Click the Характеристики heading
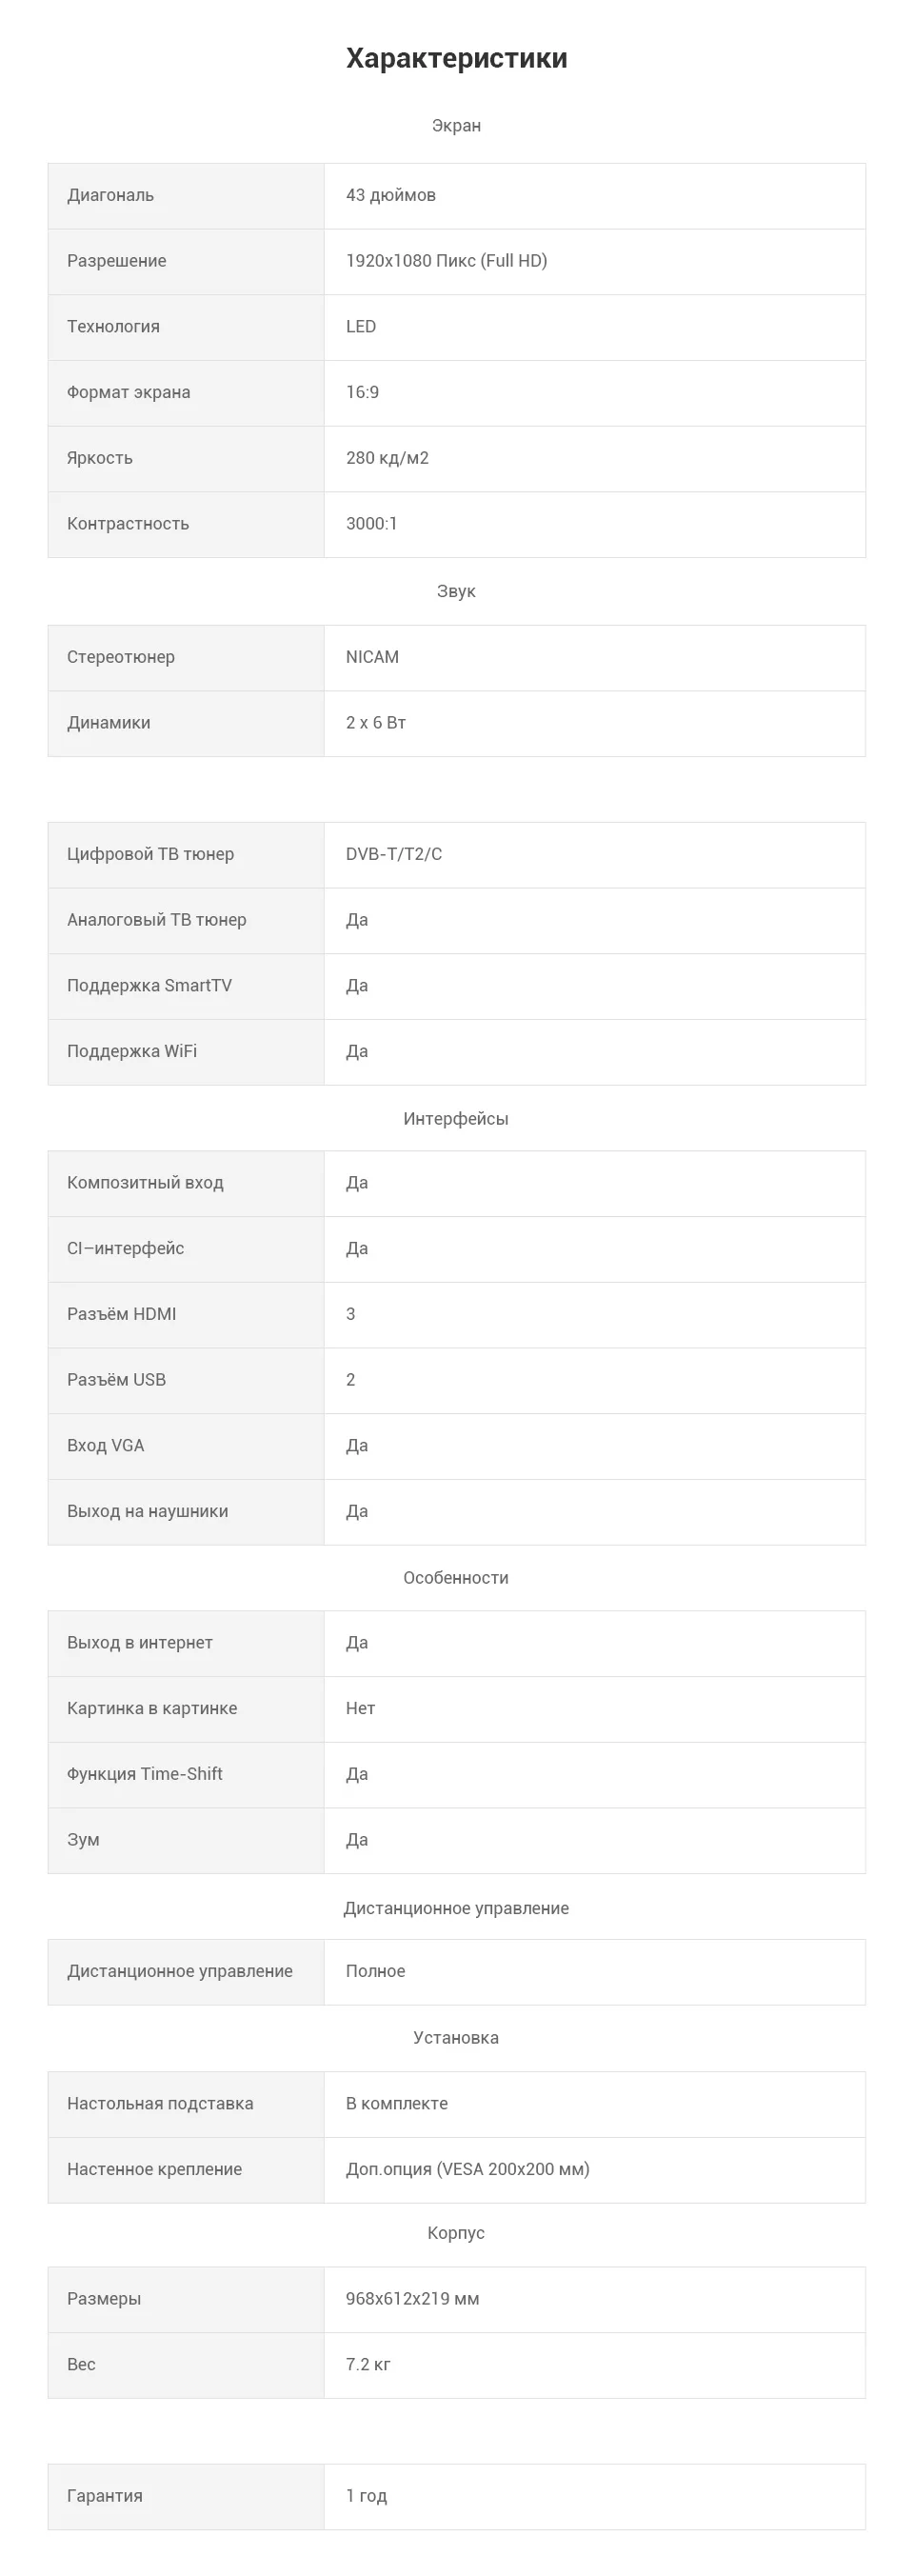Image resolution: width=914 pixels, height=2576 pixels. [456, 58]
